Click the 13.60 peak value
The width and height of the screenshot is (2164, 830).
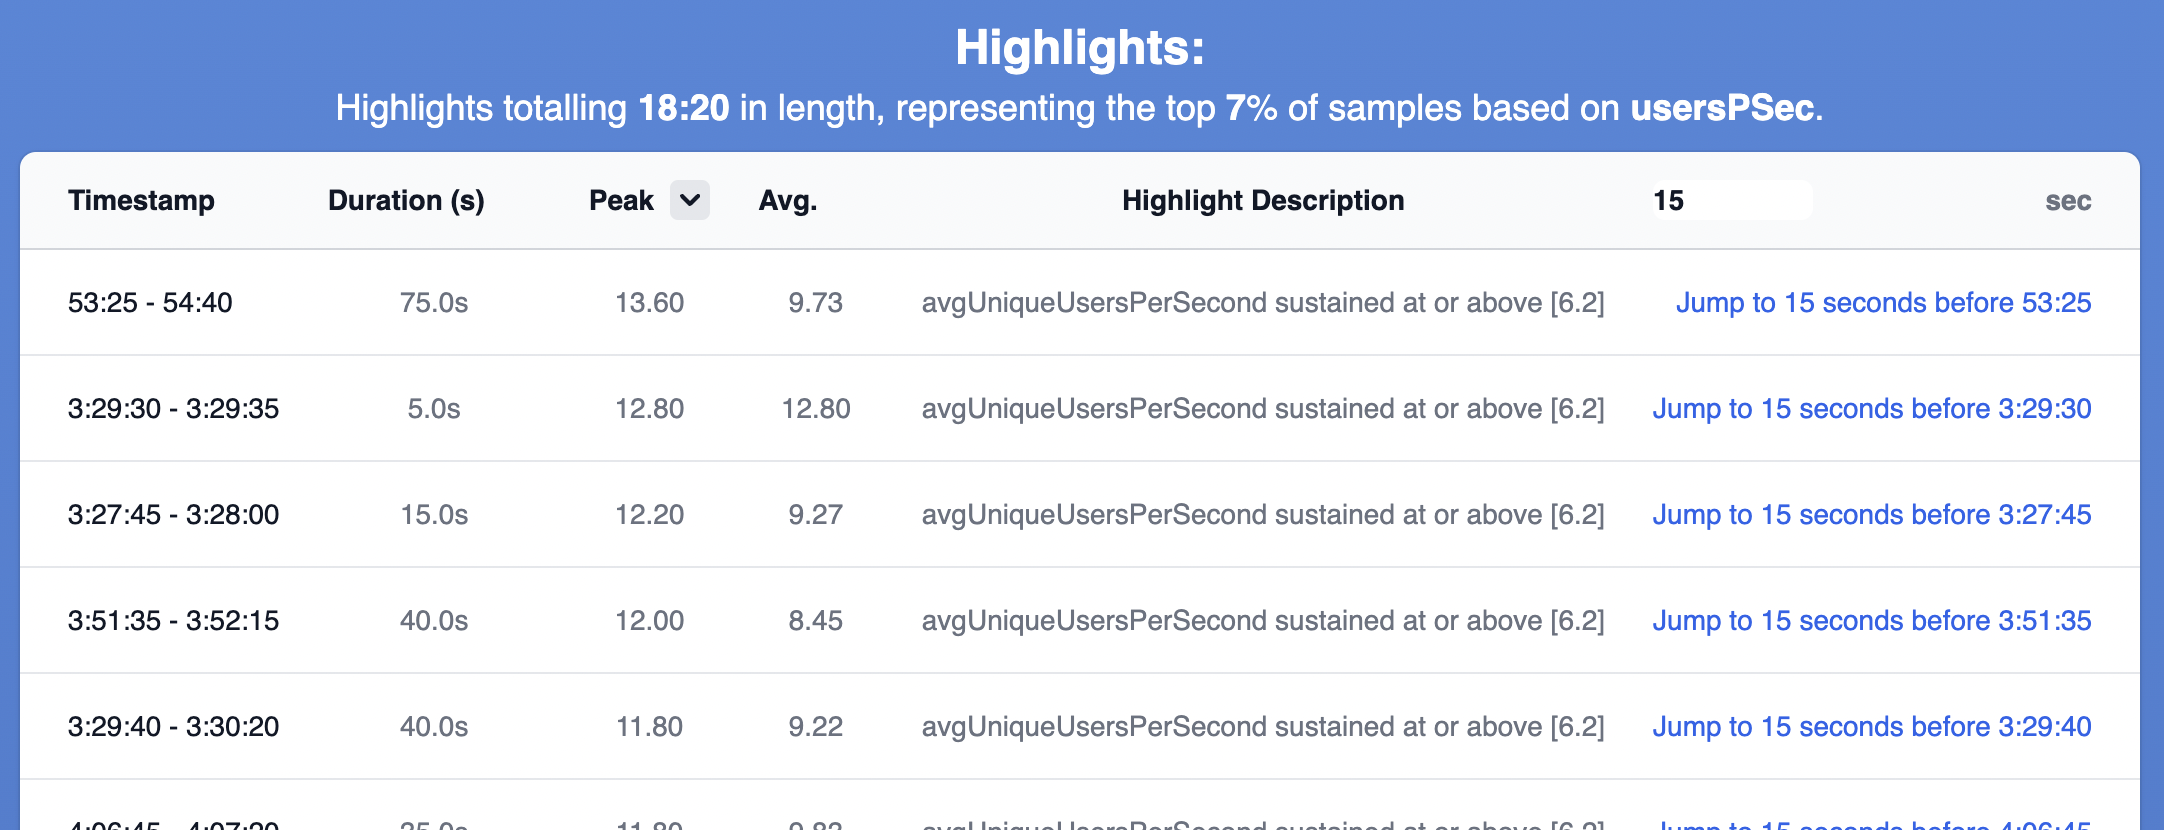coord(649,302)
